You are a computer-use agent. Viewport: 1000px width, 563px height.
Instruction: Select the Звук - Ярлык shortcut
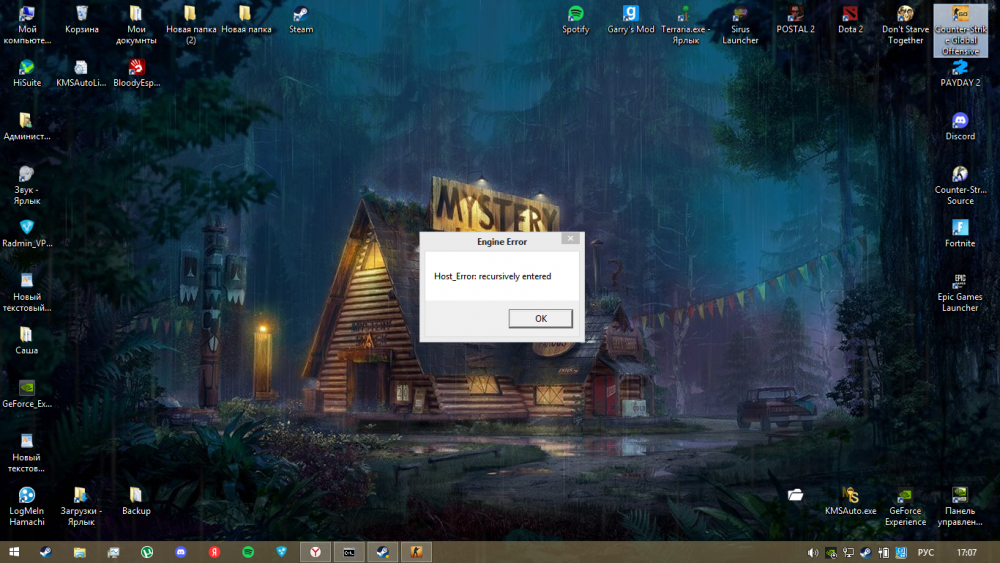(27, 186)
